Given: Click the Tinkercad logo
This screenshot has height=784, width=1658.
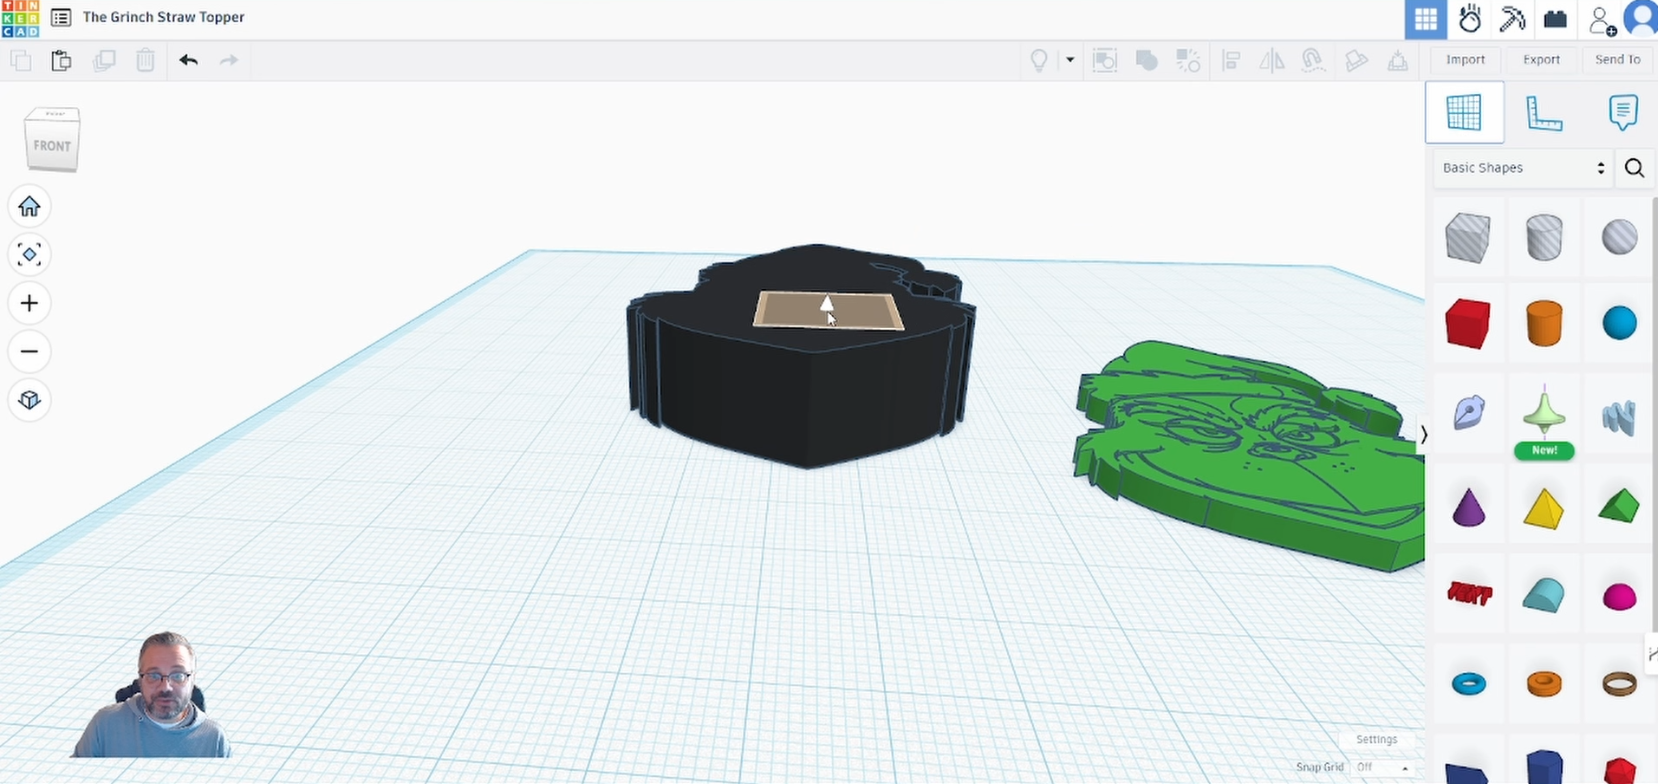Looking at the screenshot, I should [20, 18].
